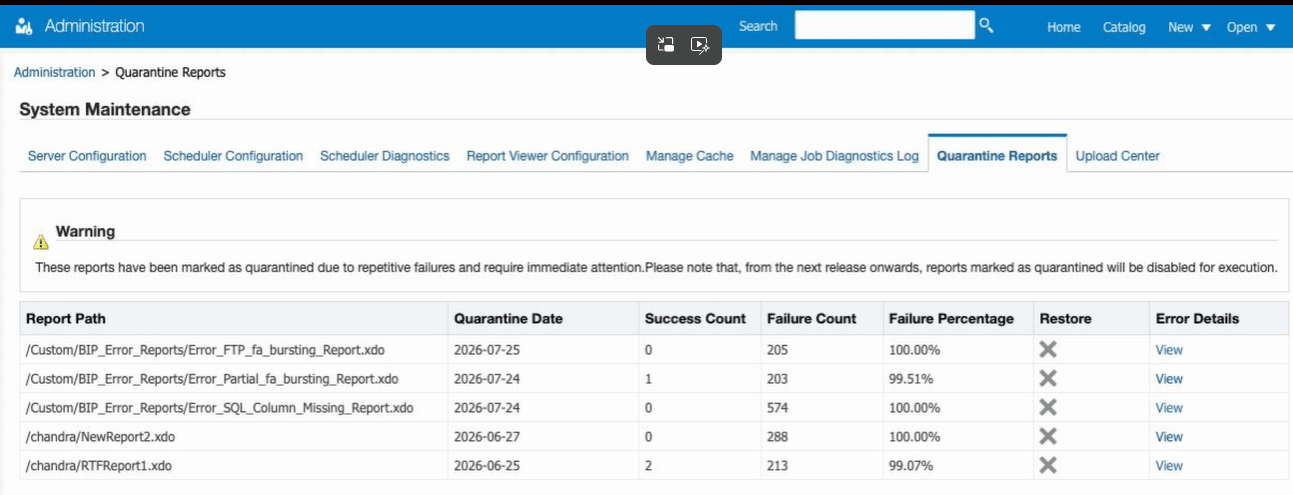The height and width of the screenshot is (495, 1293).
Task: Open the New dropdown menu
Action: 1189,27
